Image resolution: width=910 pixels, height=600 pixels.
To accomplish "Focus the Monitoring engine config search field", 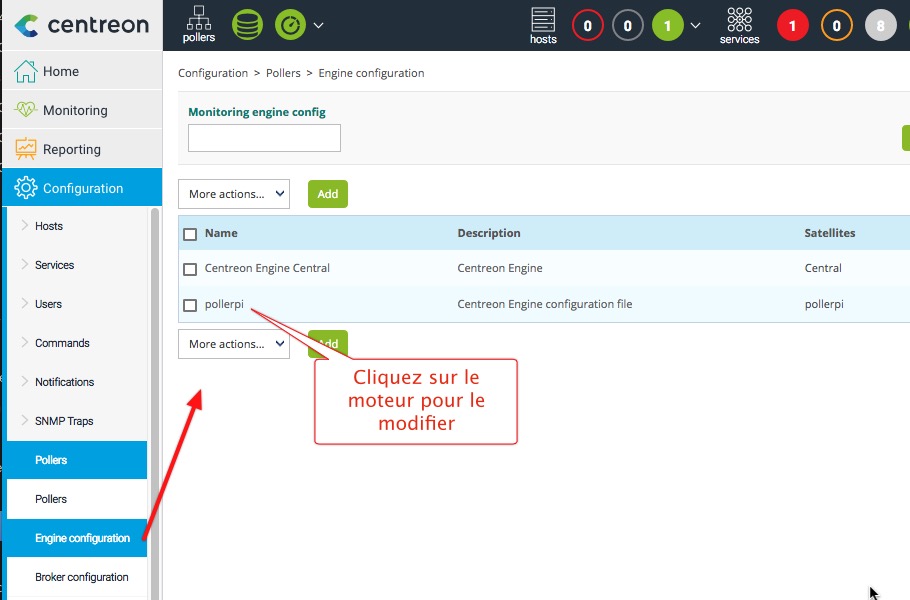I will 264,138.
